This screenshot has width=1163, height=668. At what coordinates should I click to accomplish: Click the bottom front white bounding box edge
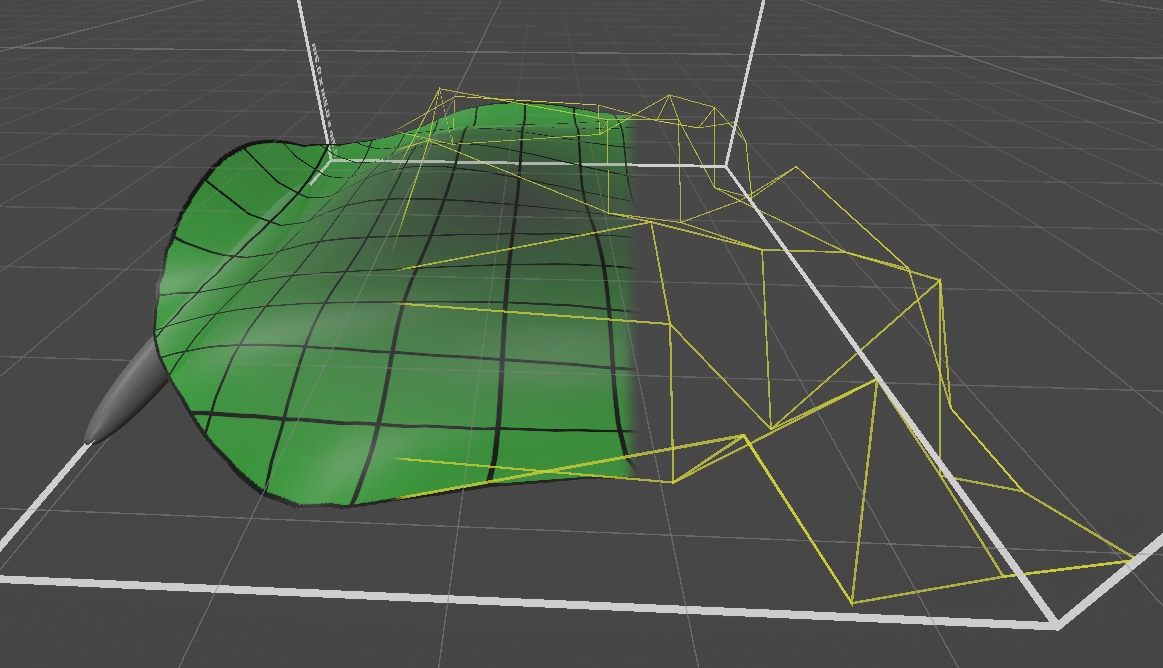[500, 597]
